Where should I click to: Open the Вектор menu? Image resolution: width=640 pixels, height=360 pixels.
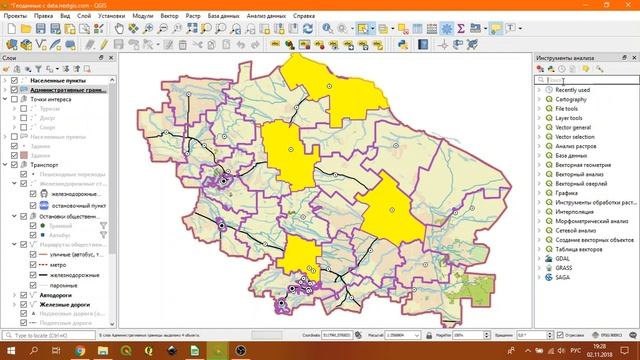(169, 16)
